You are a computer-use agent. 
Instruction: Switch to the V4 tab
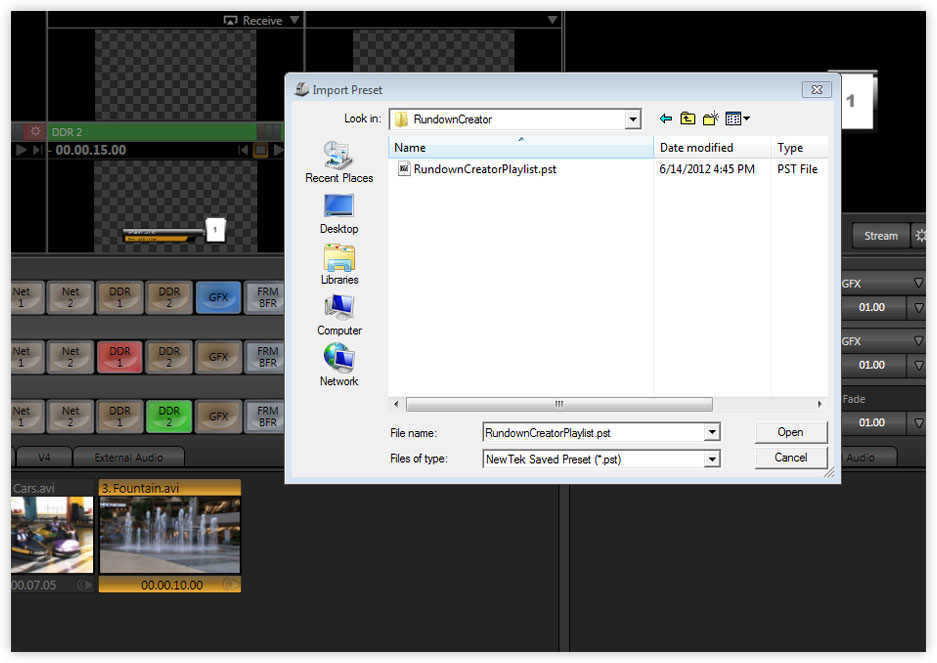(45, 456)
